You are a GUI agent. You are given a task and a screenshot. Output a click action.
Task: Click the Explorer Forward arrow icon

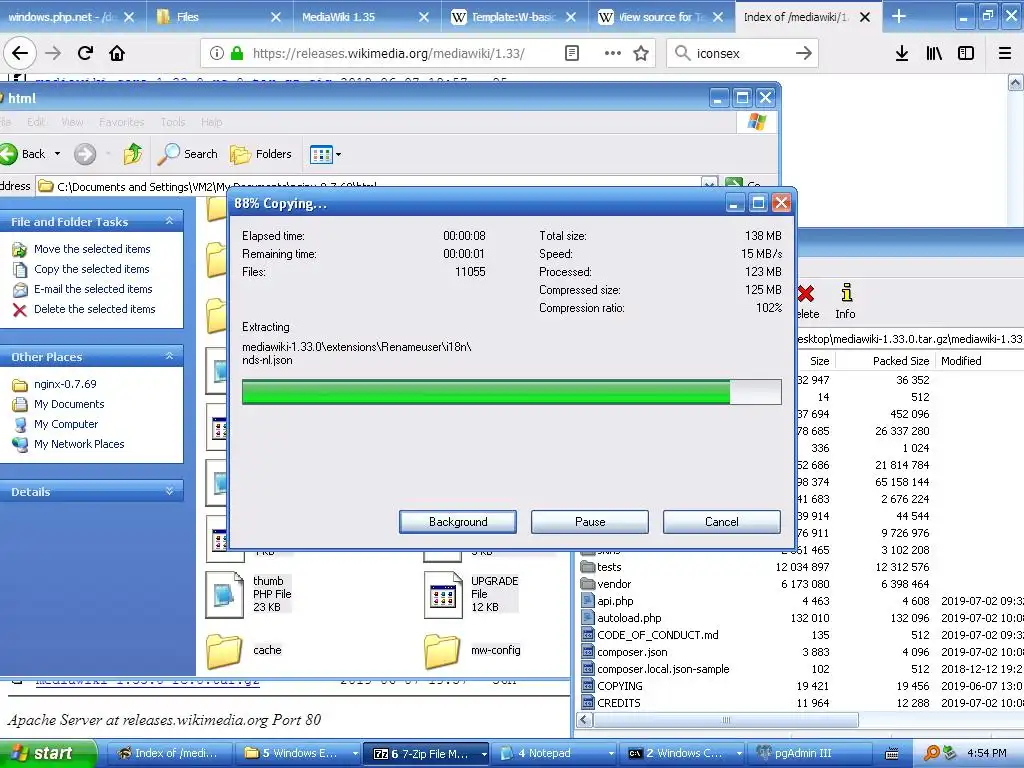point(85,154)
